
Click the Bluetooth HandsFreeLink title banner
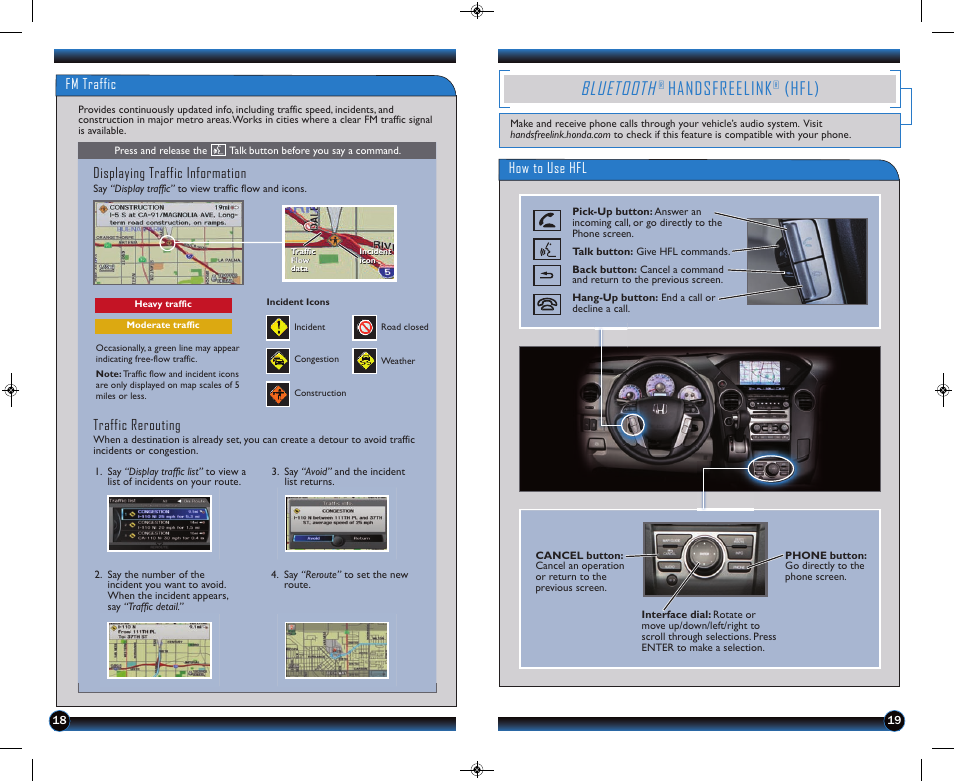700,89
